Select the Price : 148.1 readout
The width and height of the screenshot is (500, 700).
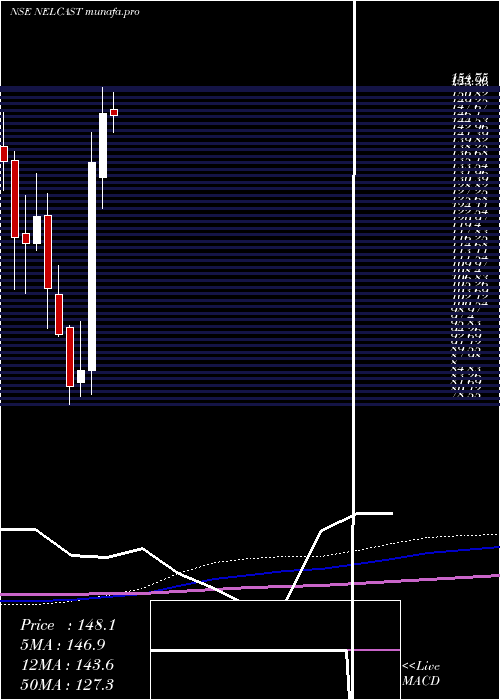(x=68, y=625)
